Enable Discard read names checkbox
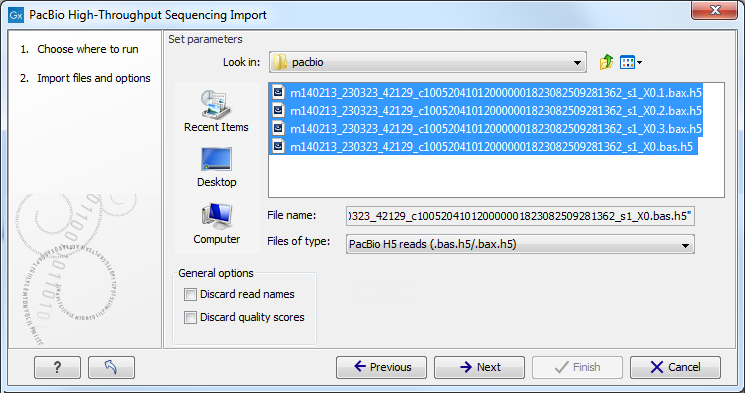 pos(191,295)
